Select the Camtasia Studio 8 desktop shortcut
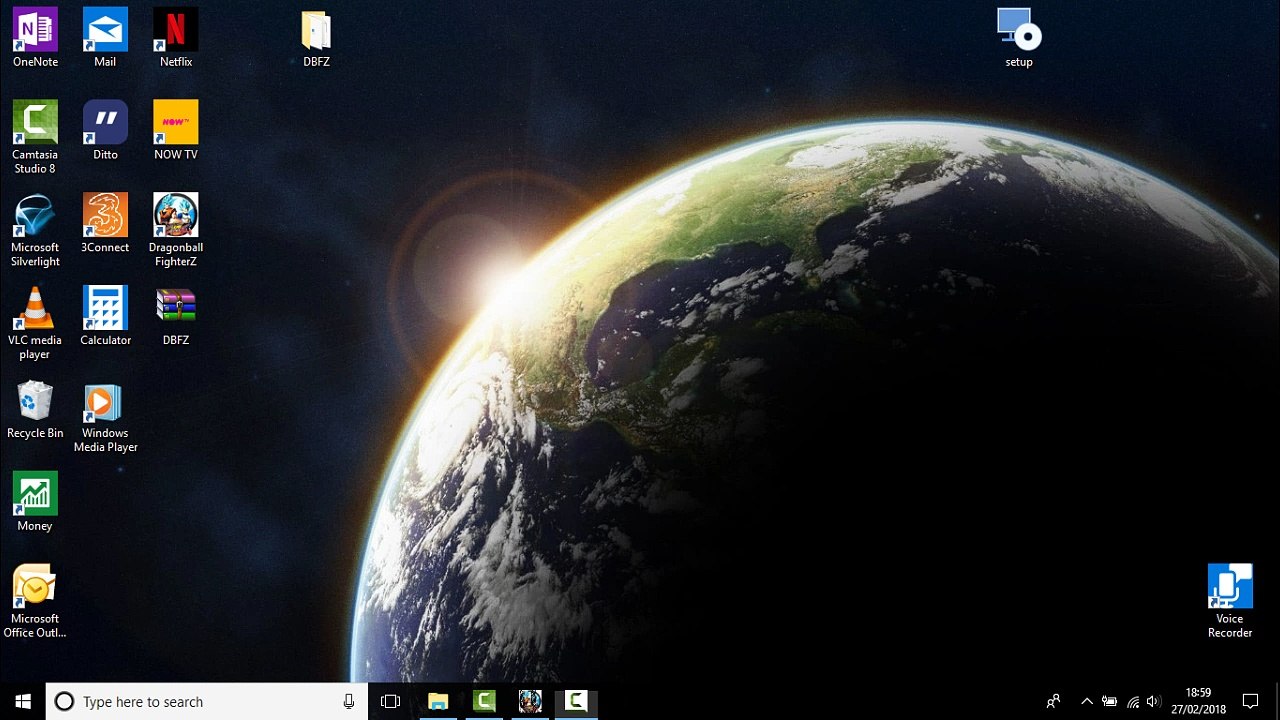 click(35, 138)
